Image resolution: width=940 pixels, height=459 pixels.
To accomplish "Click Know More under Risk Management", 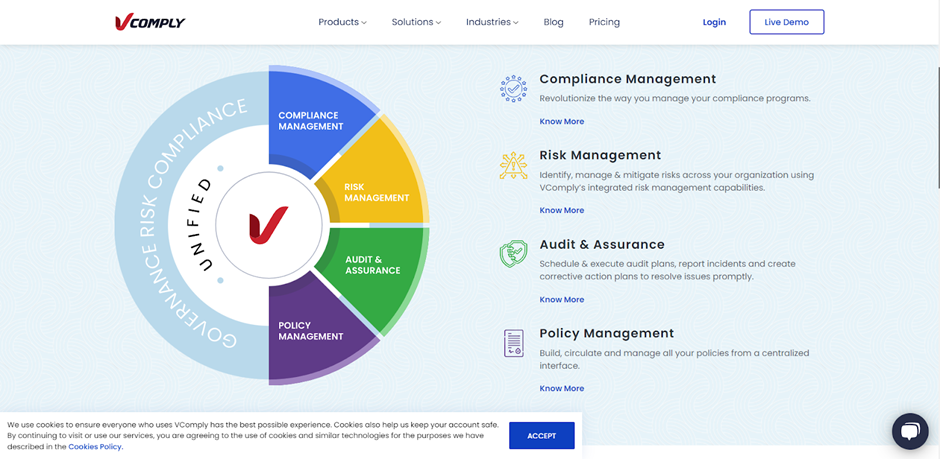I will (x=562, y=210).
